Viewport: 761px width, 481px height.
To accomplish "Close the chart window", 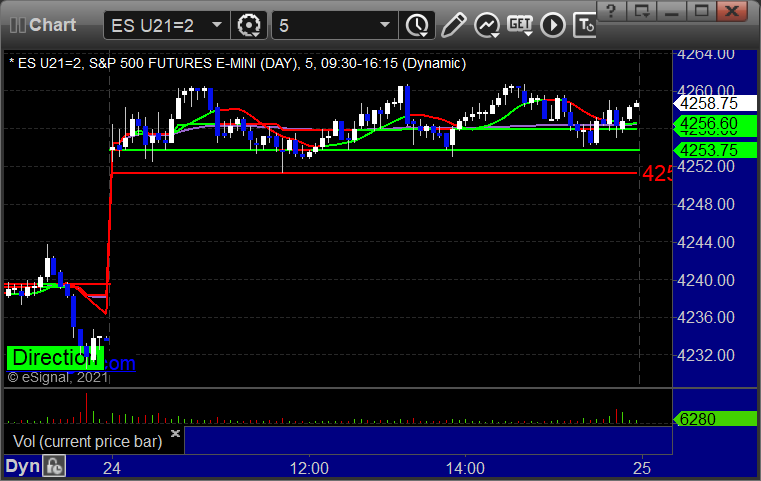I will [731, 11].
